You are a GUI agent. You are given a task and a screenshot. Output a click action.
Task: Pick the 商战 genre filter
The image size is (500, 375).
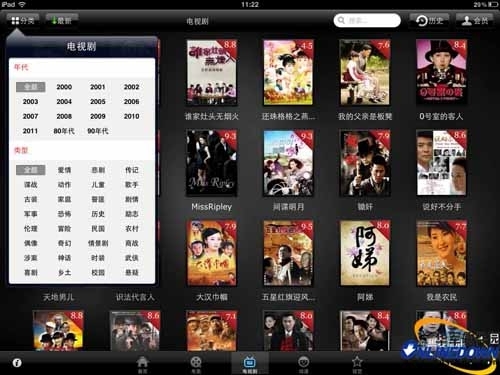pos(131,243)
